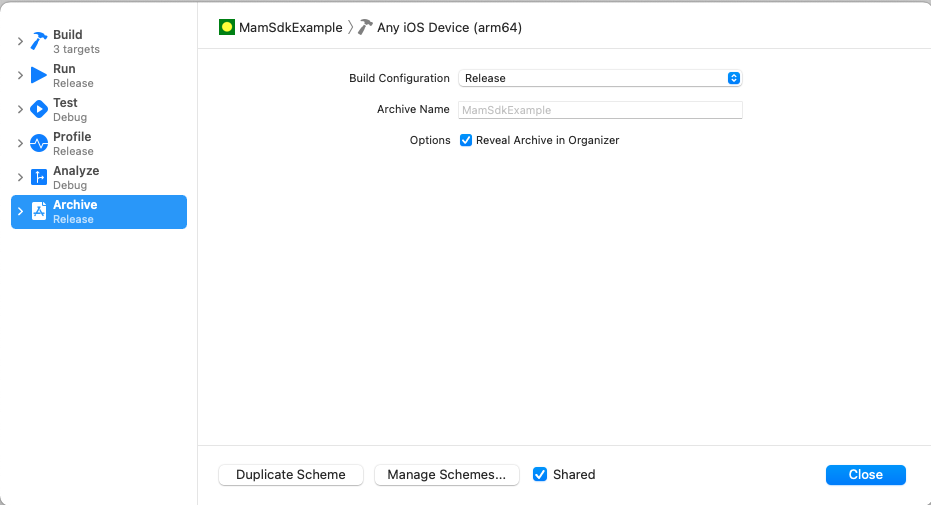The height and width of the screenshot is (505, 931).
Task: Click the Run play icon
Action: [x=39, y=75]
